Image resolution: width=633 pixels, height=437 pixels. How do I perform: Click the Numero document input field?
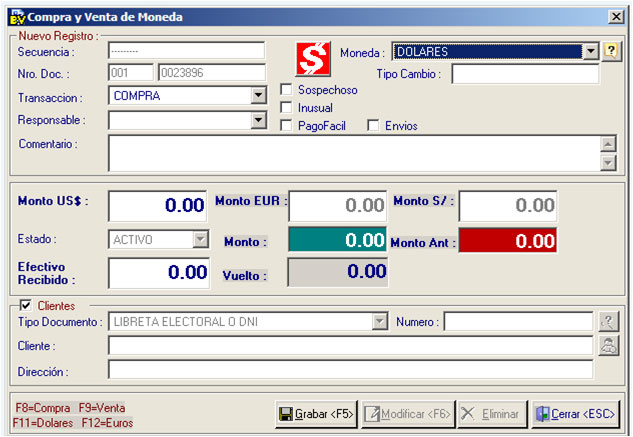[518, 321]
